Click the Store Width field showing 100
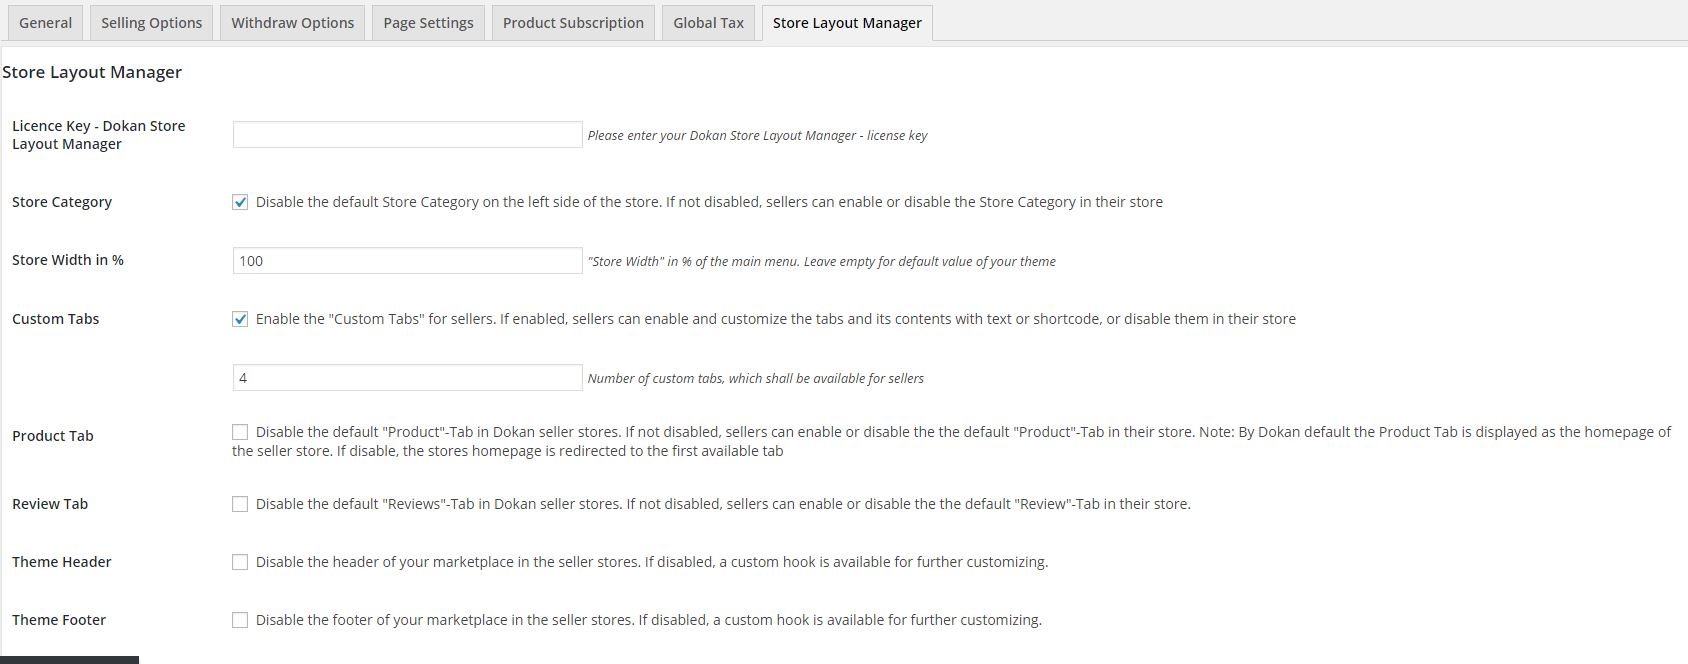The width and height of the screenshot is (1688, 664). 407,261
